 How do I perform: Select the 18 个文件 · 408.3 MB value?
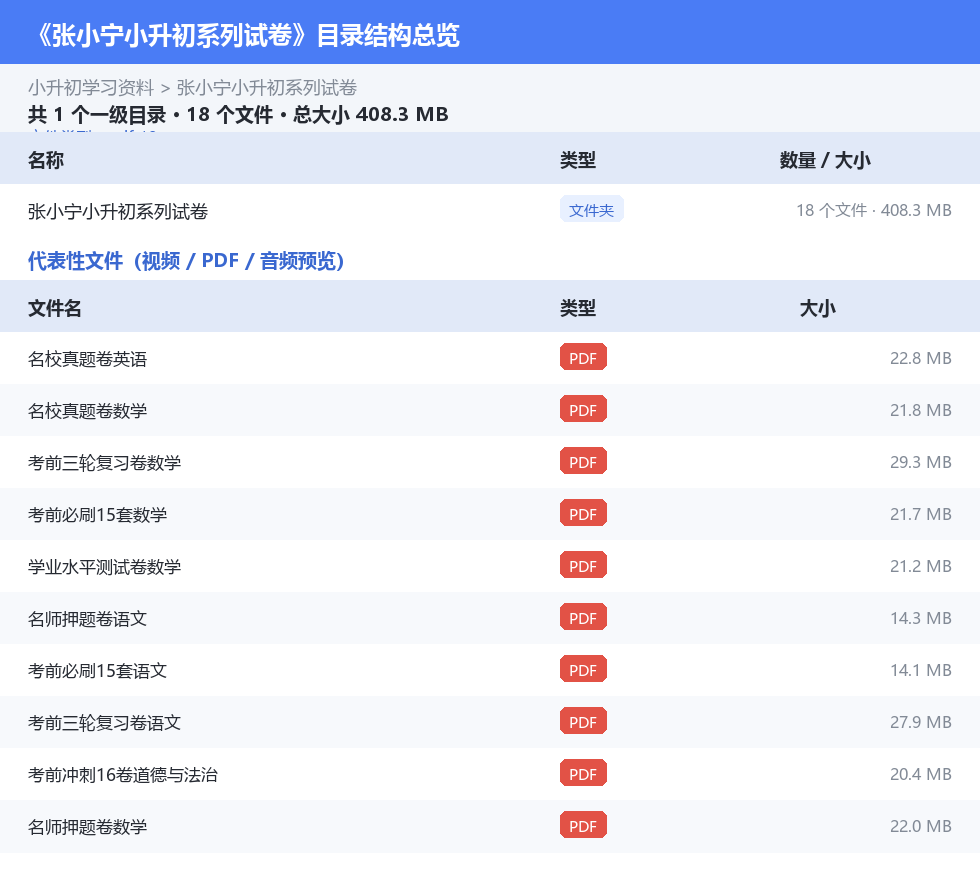click(874, 210)
